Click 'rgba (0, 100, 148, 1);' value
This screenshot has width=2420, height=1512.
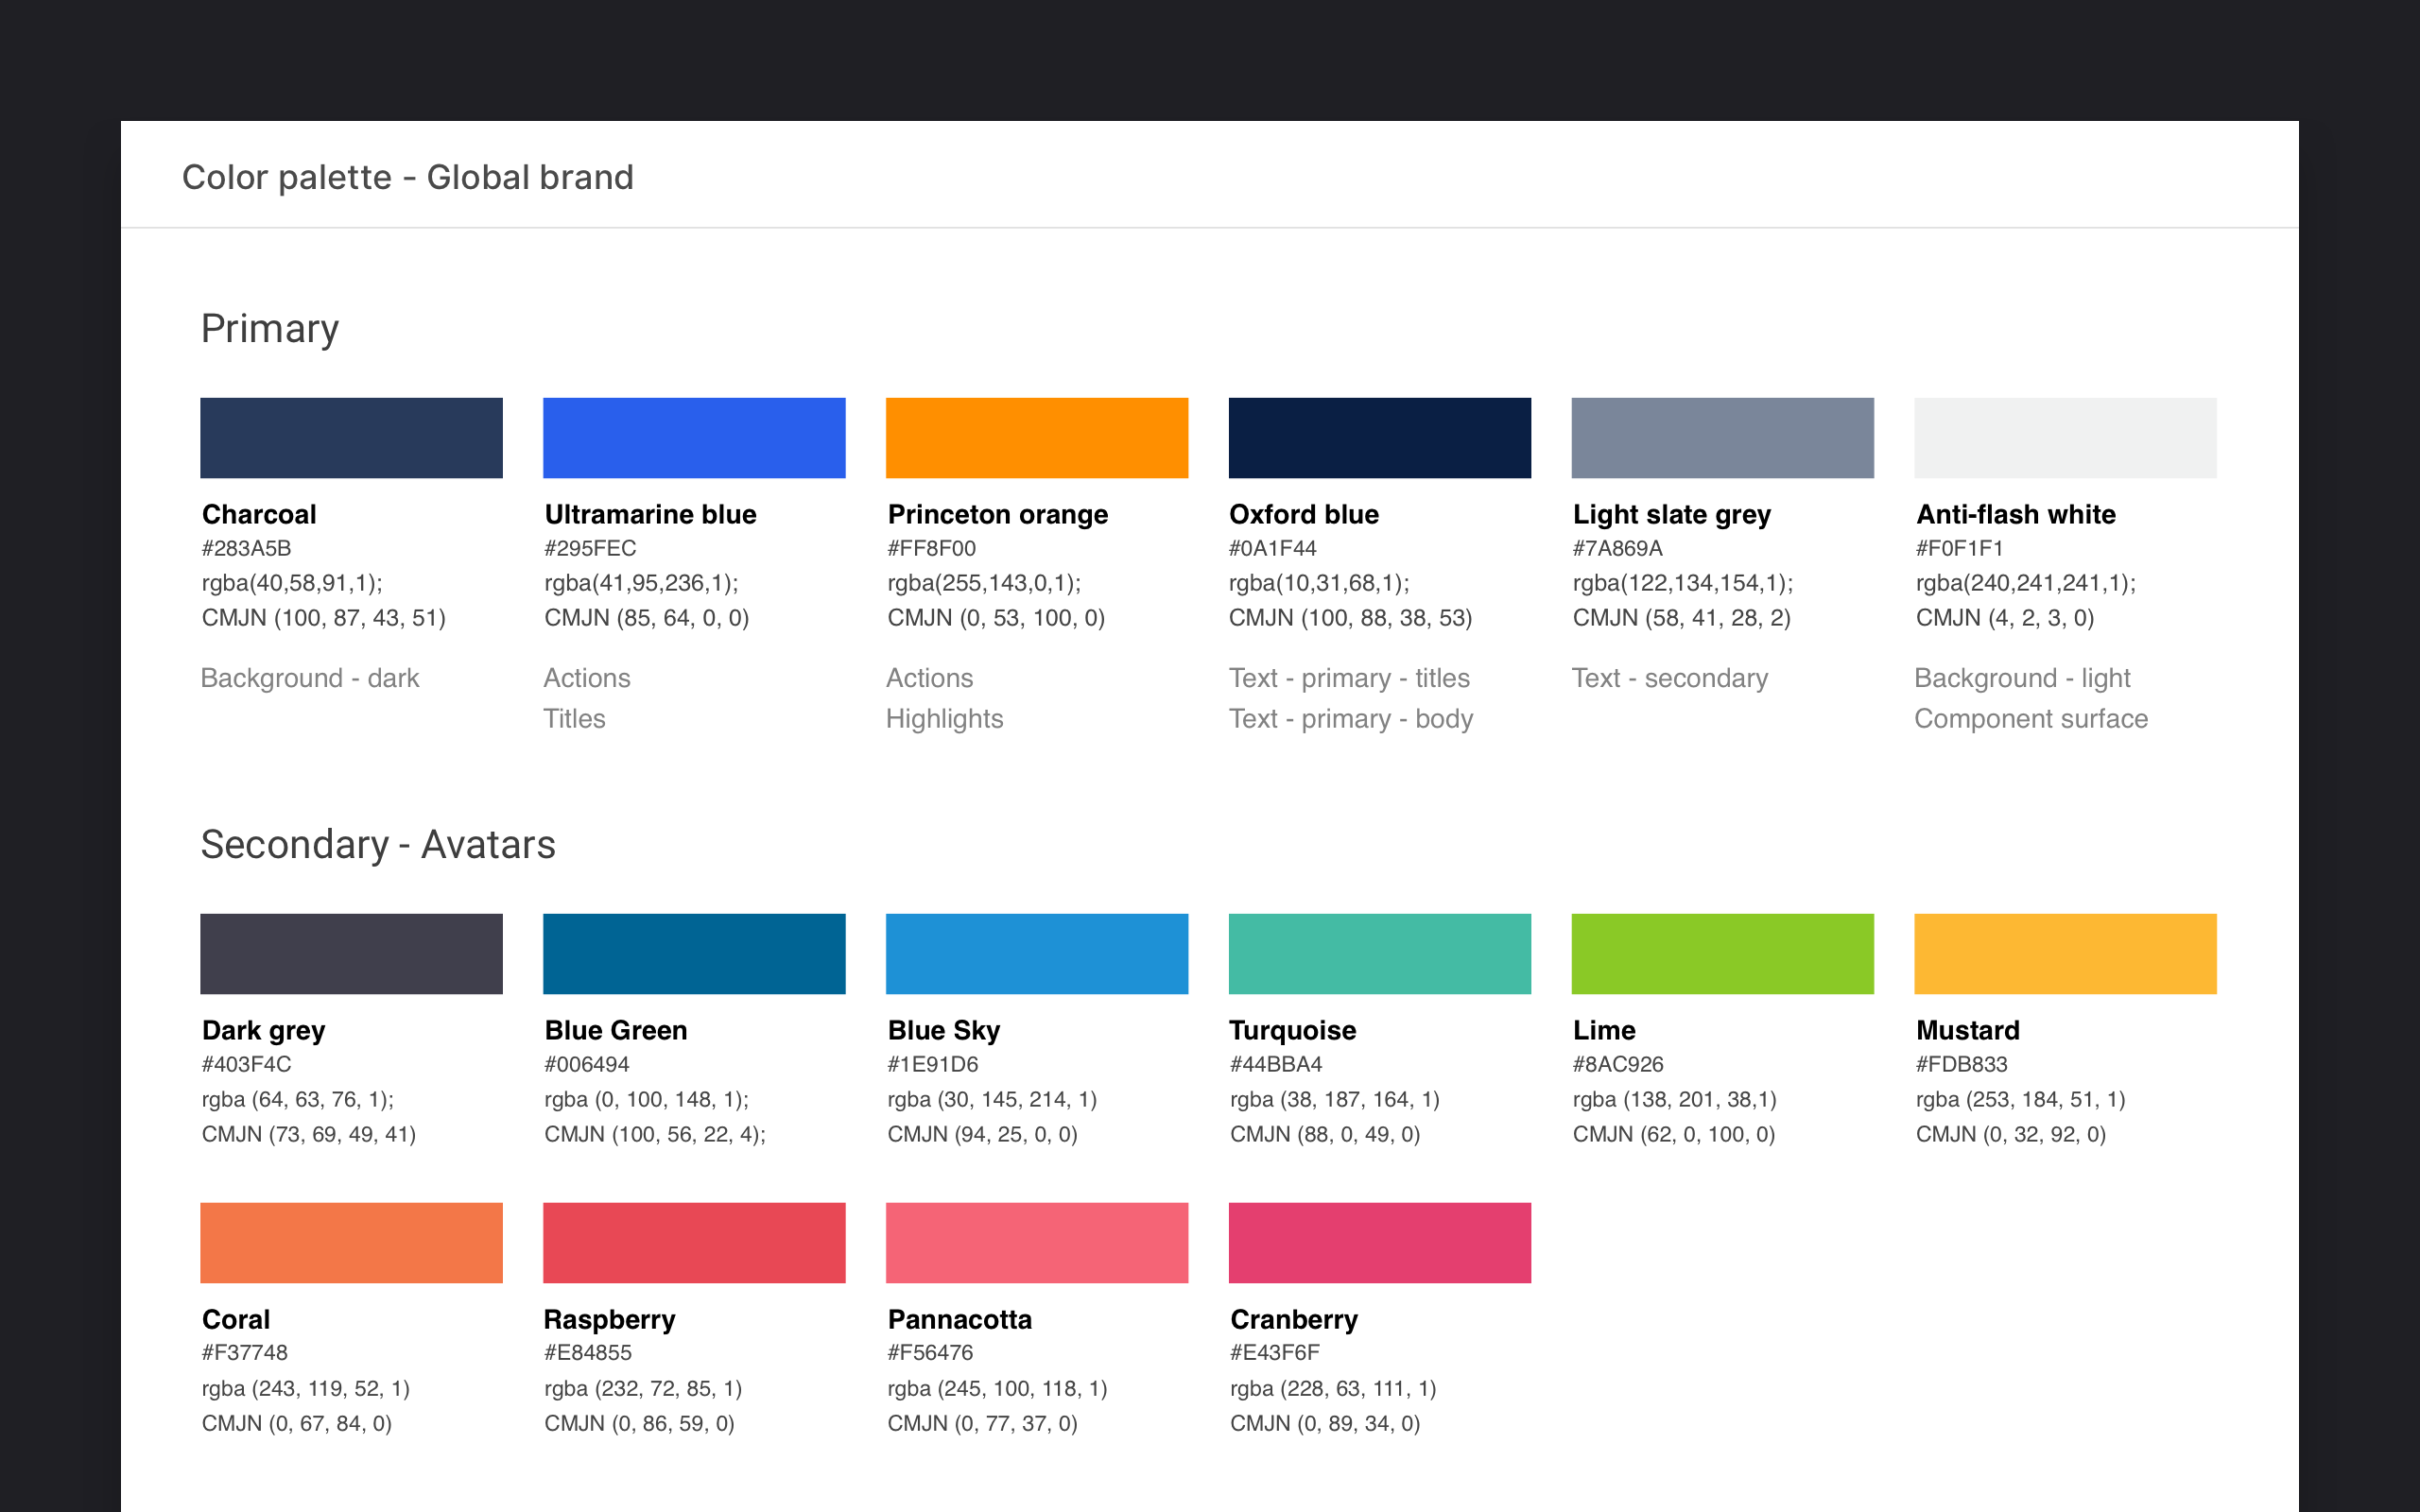pos(647,1099)
